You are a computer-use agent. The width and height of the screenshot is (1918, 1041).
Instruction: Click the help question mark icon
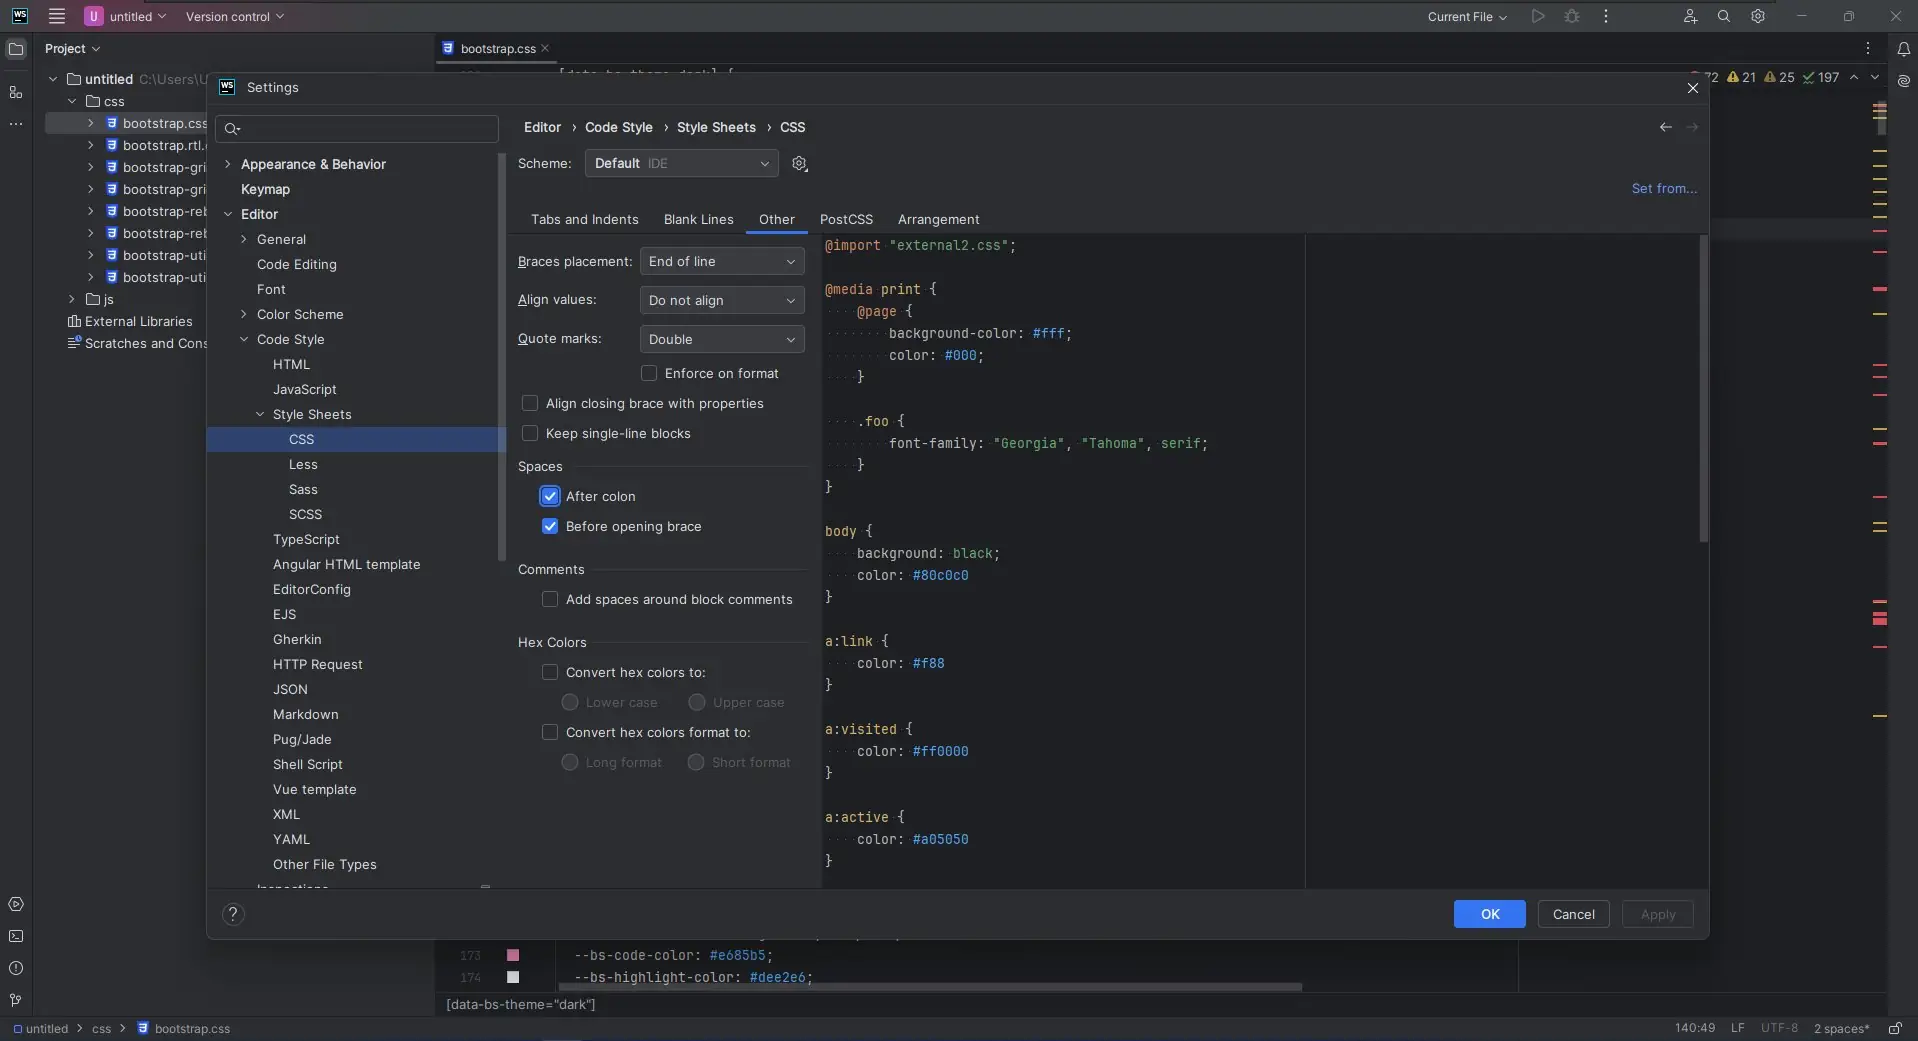[233, 914]
